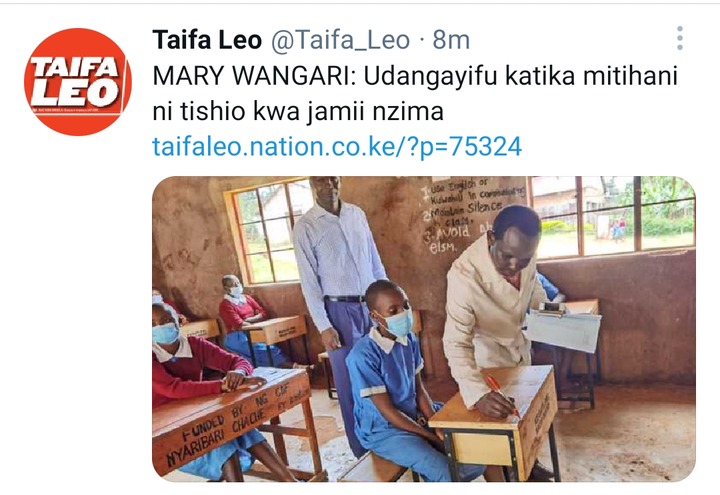Open the @Taifa_Leo handle link

pyautogui.click(x=340, y=40)
